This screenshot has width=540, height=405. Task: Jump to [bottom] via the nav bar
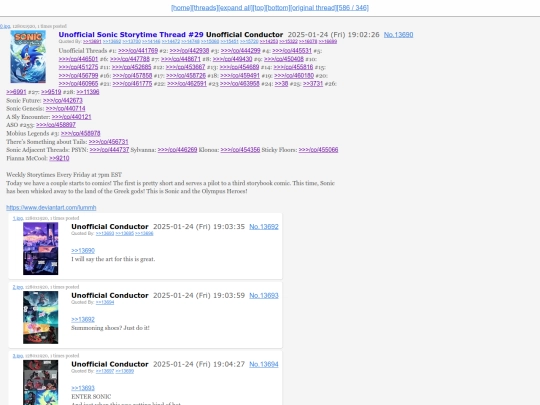click(x=278, y=8)
